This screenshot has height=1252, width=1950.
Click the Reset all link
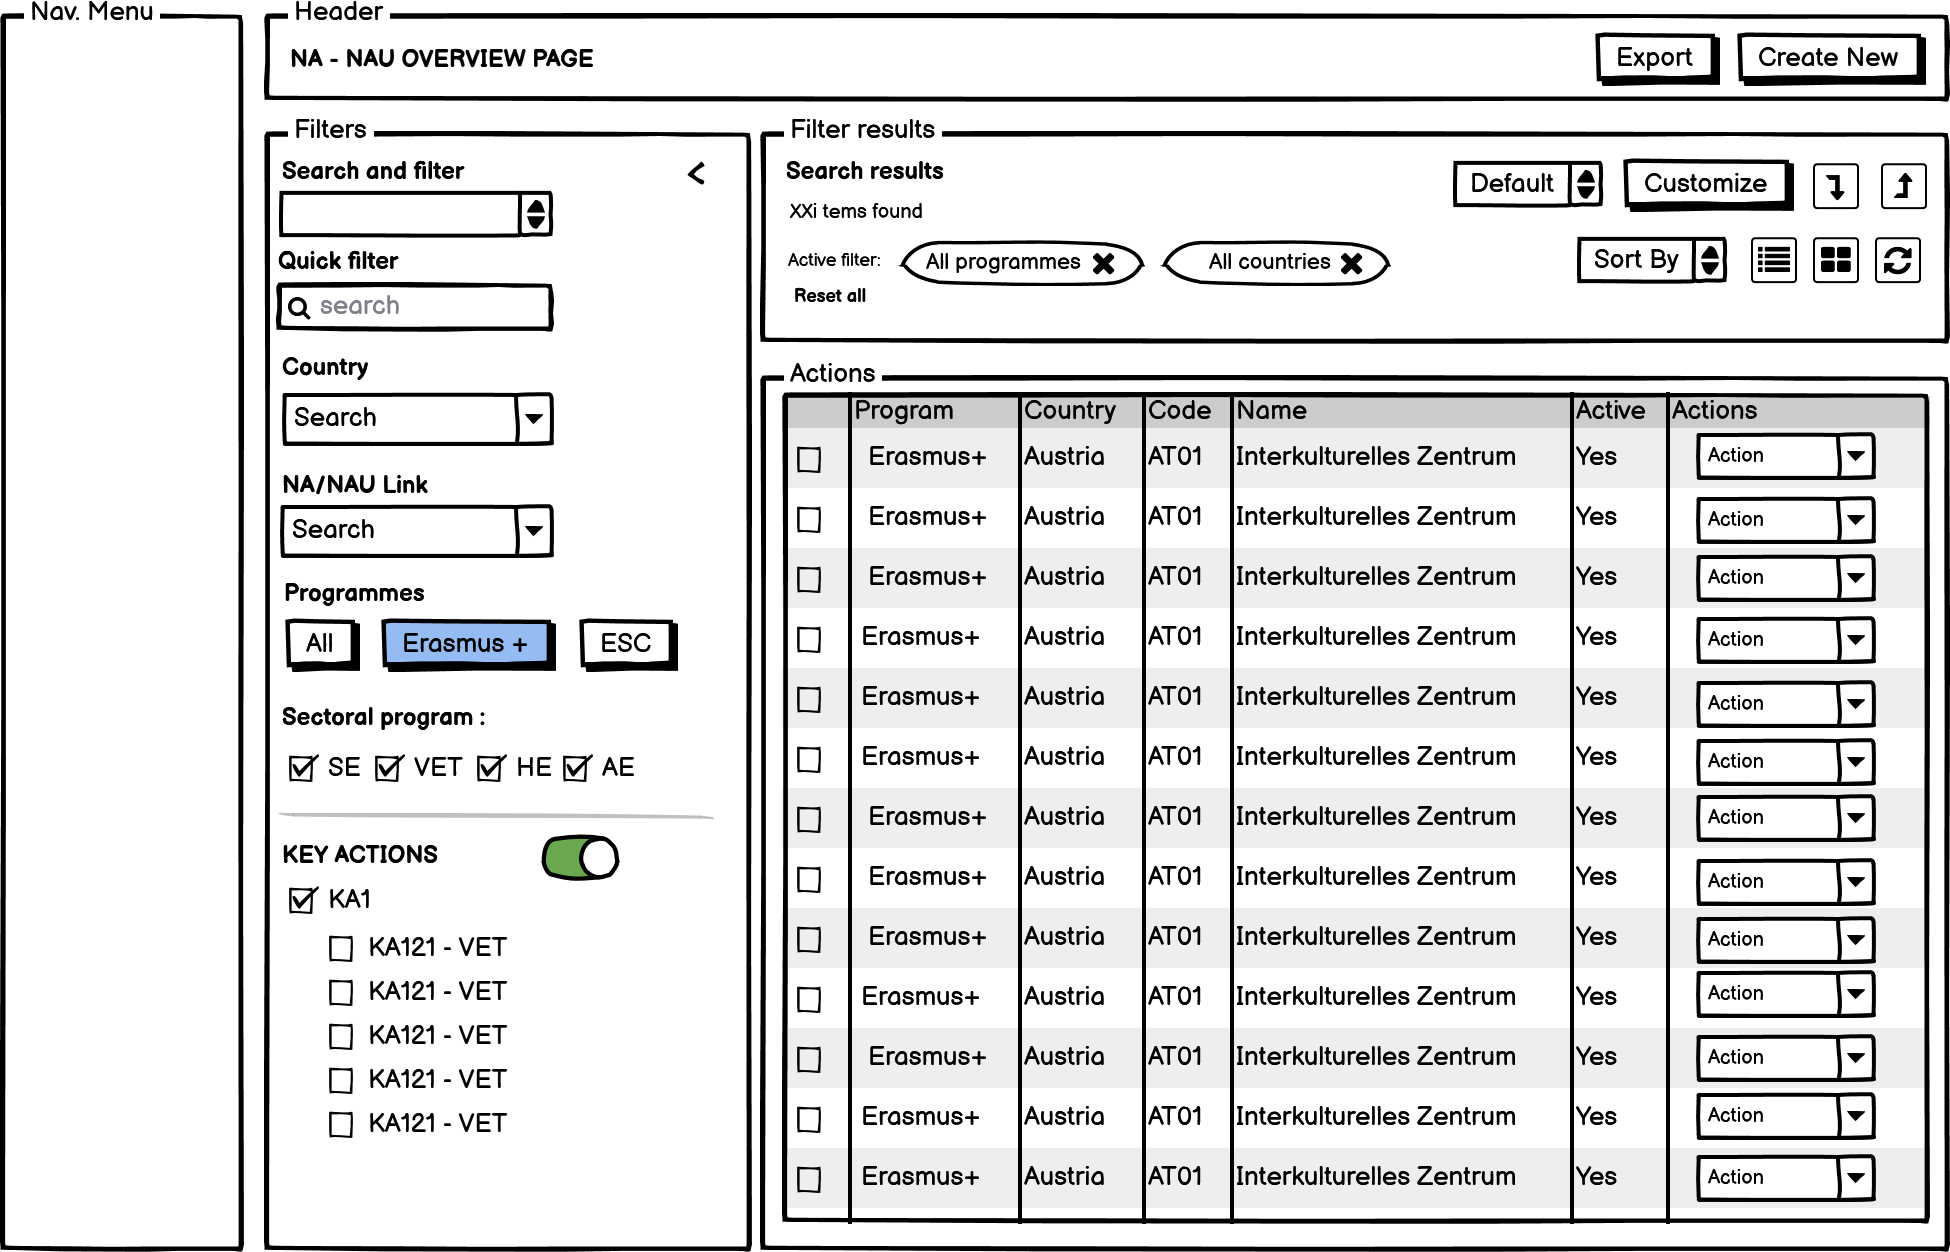click(830, 296)
